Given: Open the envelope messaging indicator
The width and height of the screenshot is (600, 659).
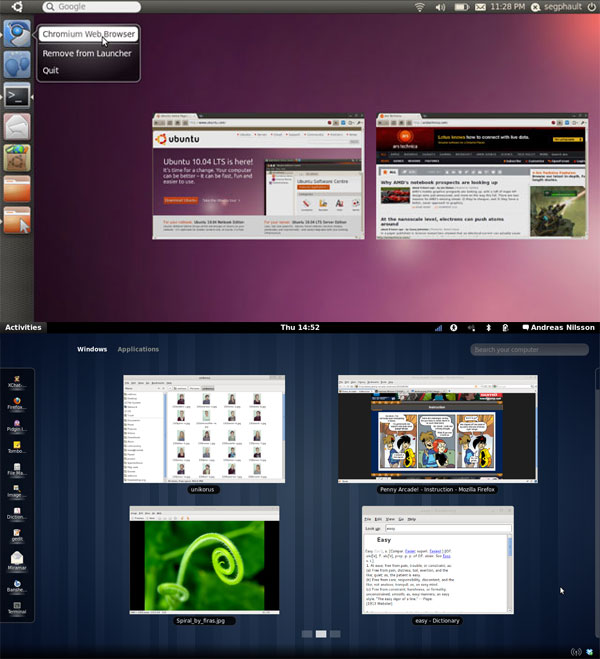Looking at the screenshot, I should click(480, 7).
